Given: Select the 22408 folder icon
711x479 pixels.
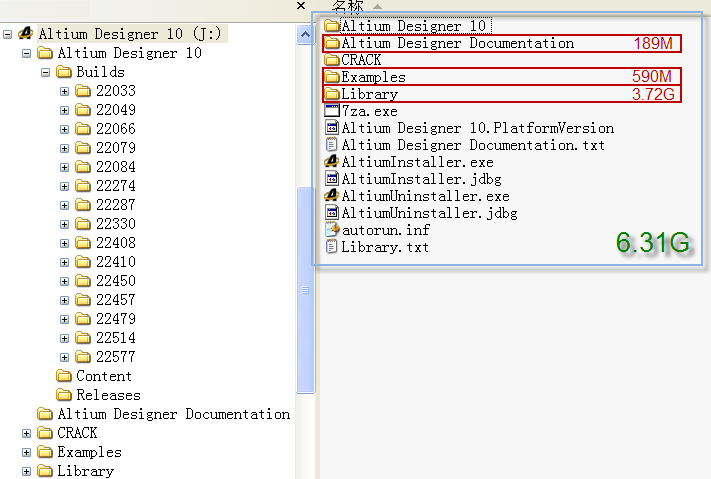Looking at the screenshot, I should coord(83,243).
